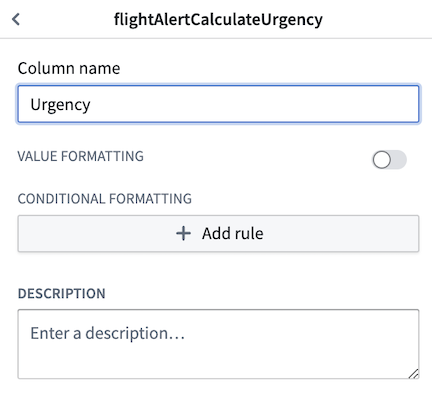
Task: Add a conditional formatting rule
Action: (218, 233)
